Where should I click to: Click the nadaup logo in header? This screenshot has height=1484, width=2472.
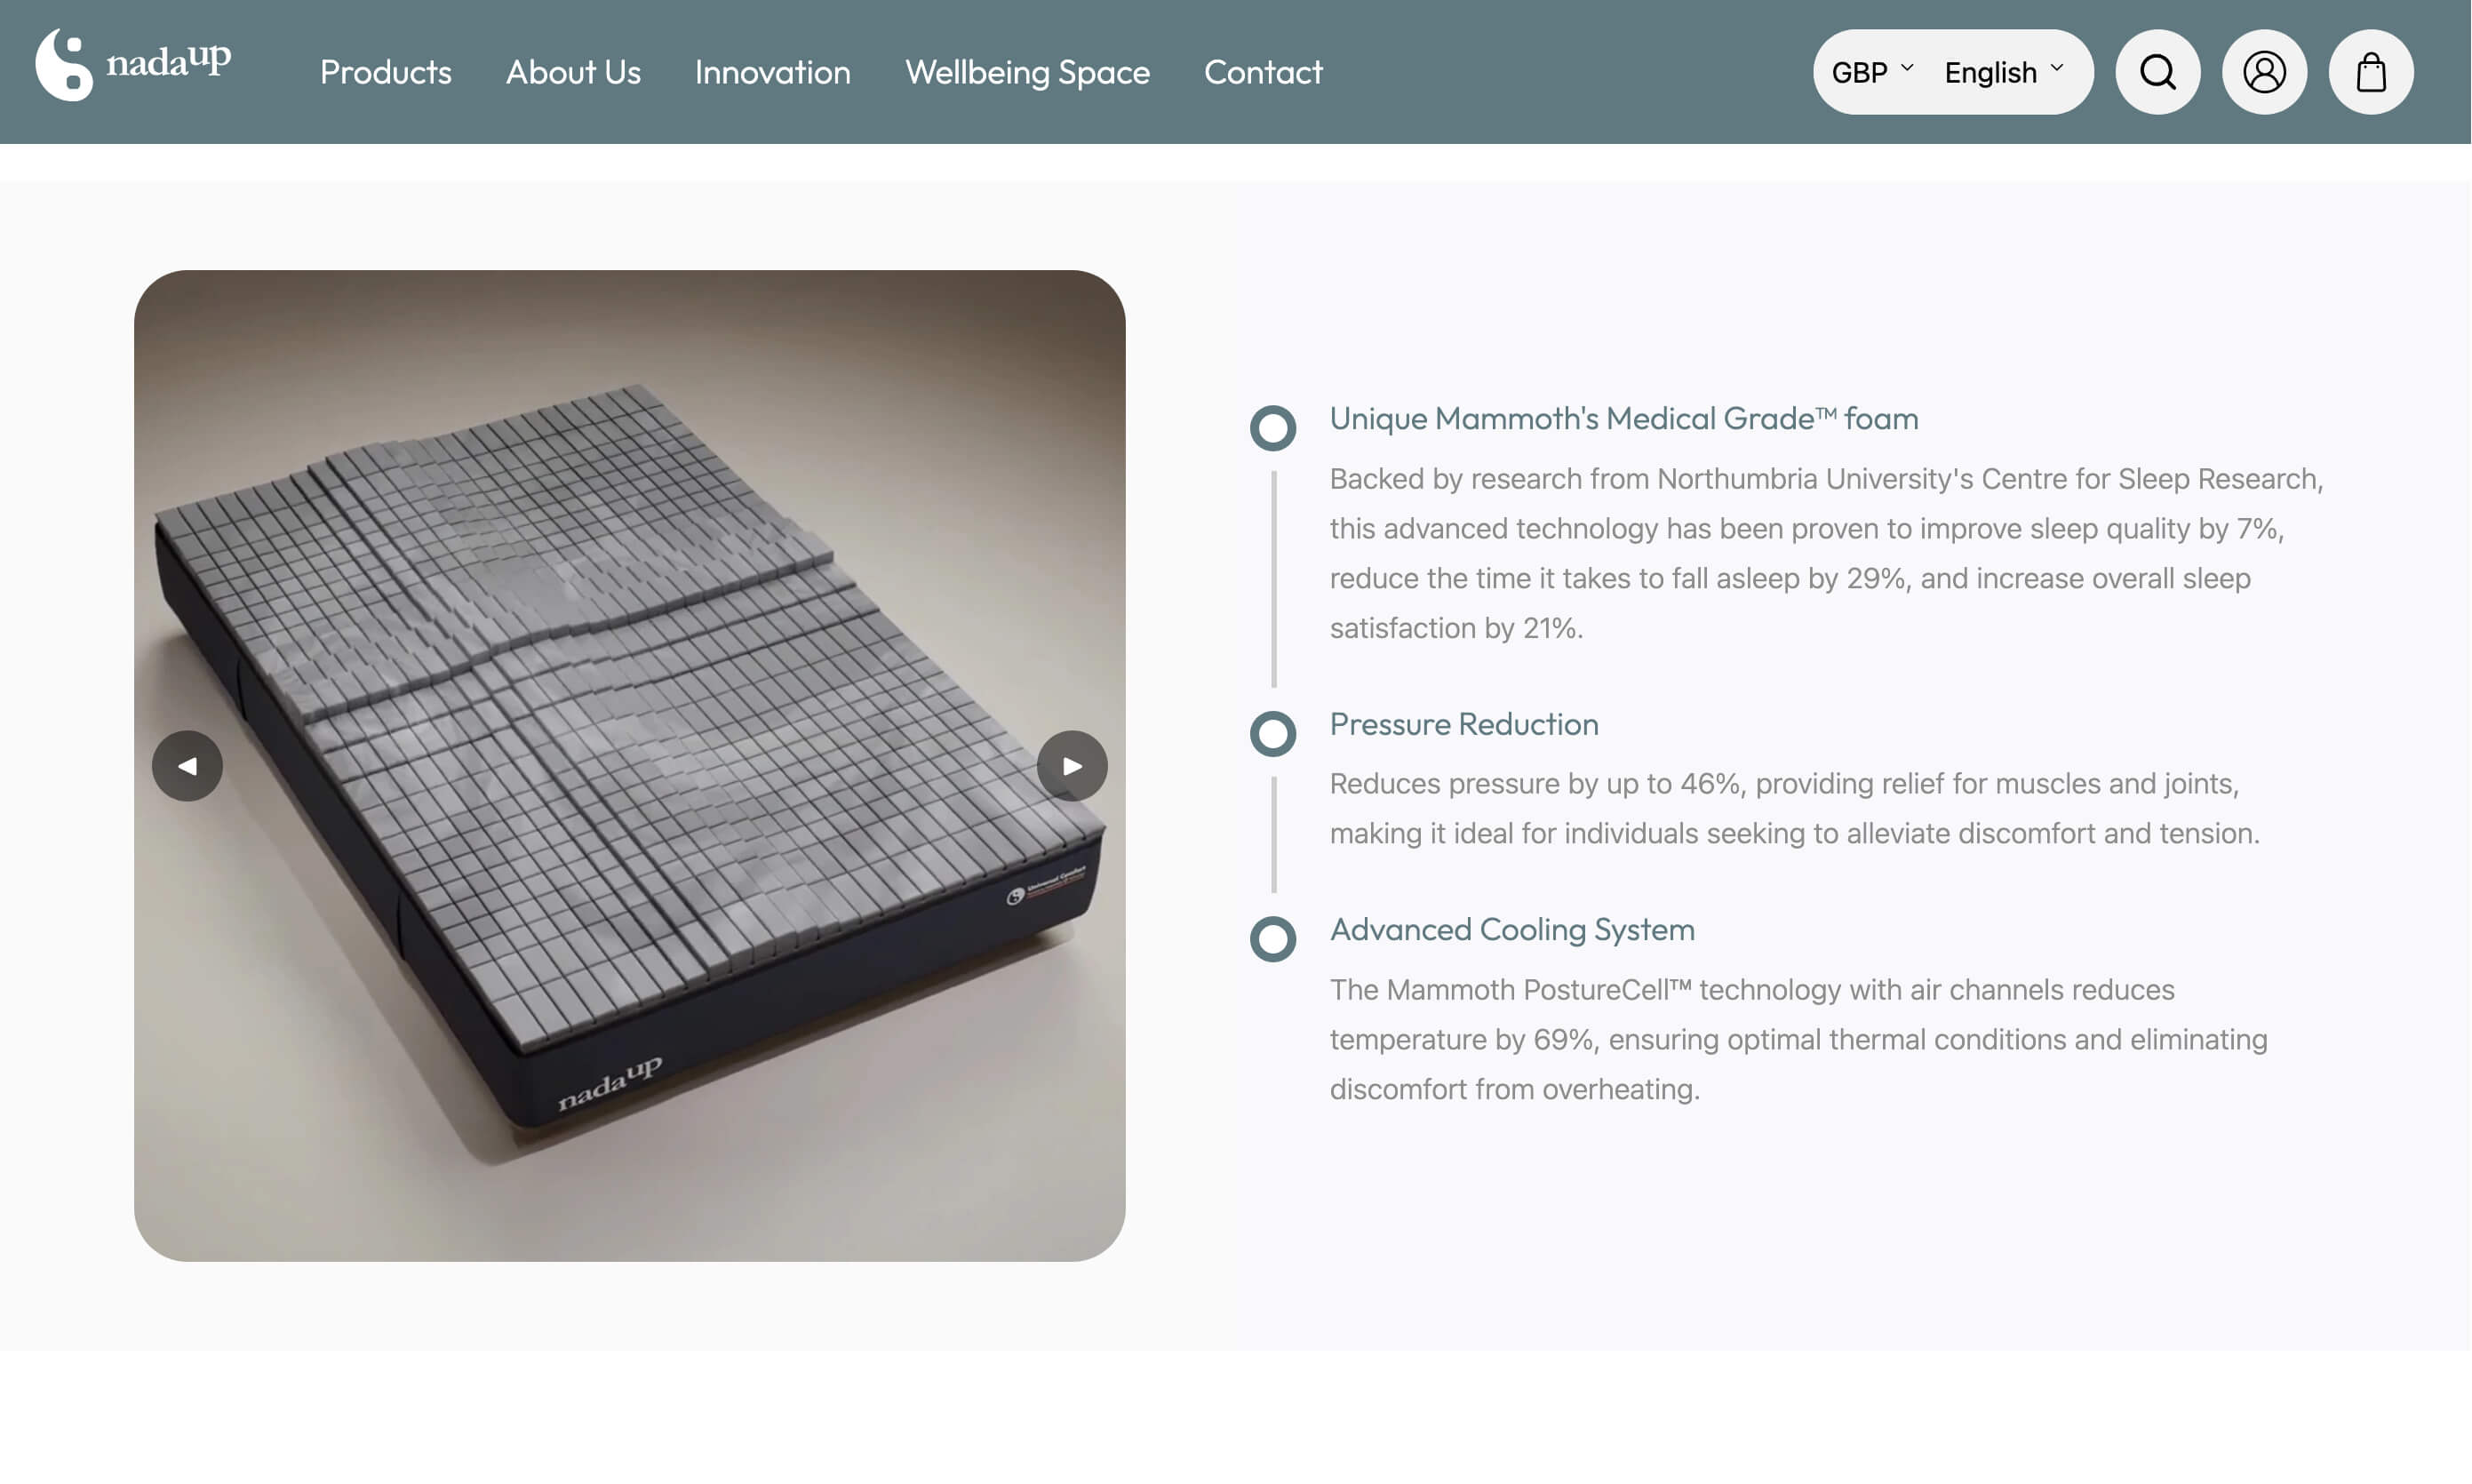(133, 65)
